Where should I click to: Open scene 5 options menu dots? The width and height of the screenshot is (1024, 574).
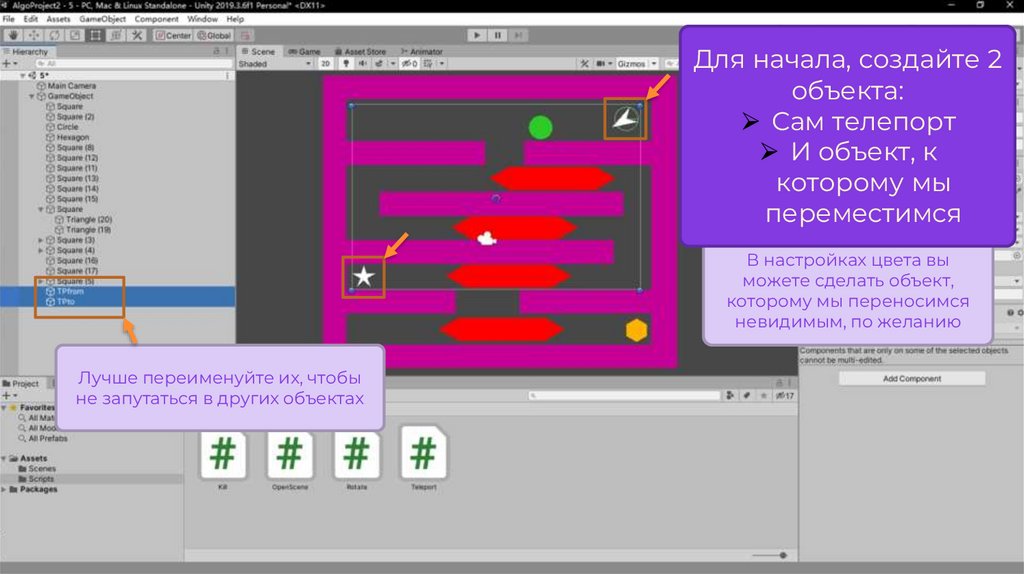(227, 76)
